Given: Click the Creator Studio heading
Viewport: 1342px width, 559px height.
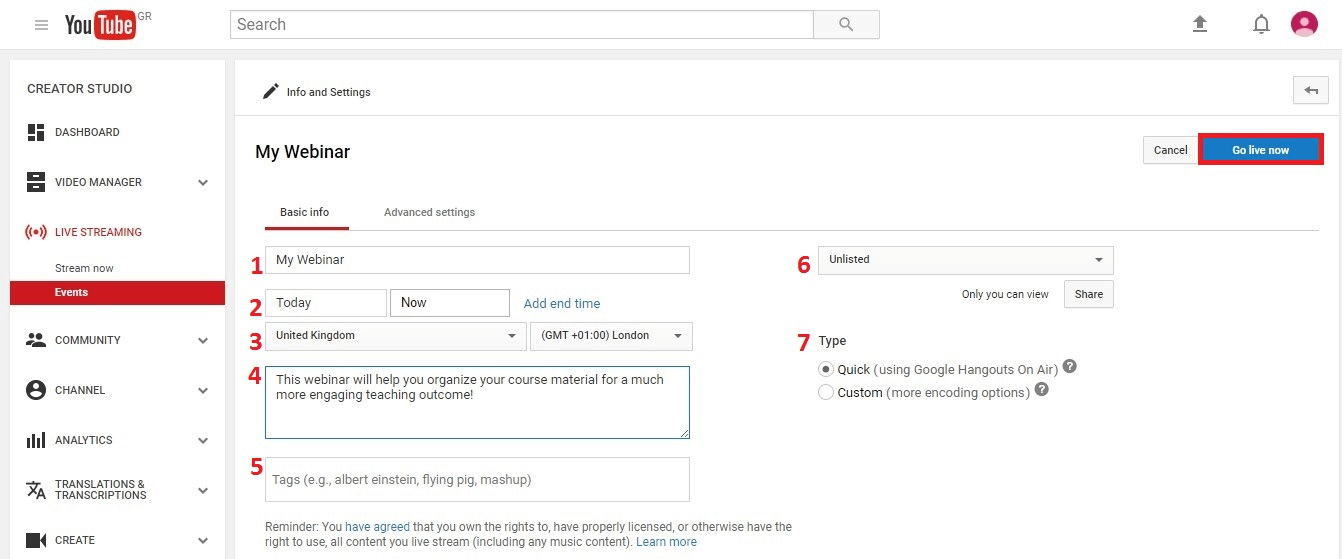Looking at the screenshot, I should 80,88.
